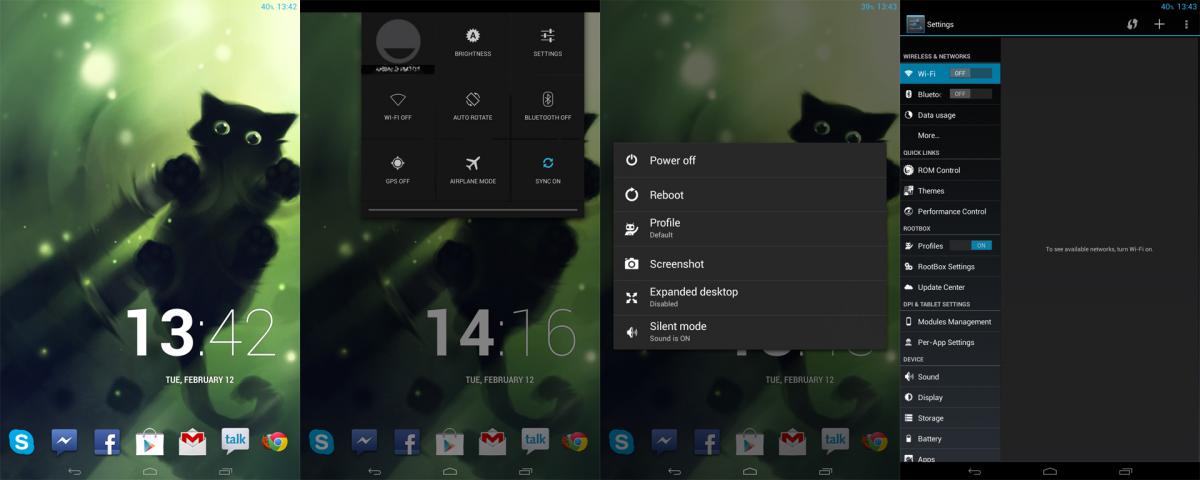
Task: Tap home navigation button below the power menu
Action: pos(750,470)
